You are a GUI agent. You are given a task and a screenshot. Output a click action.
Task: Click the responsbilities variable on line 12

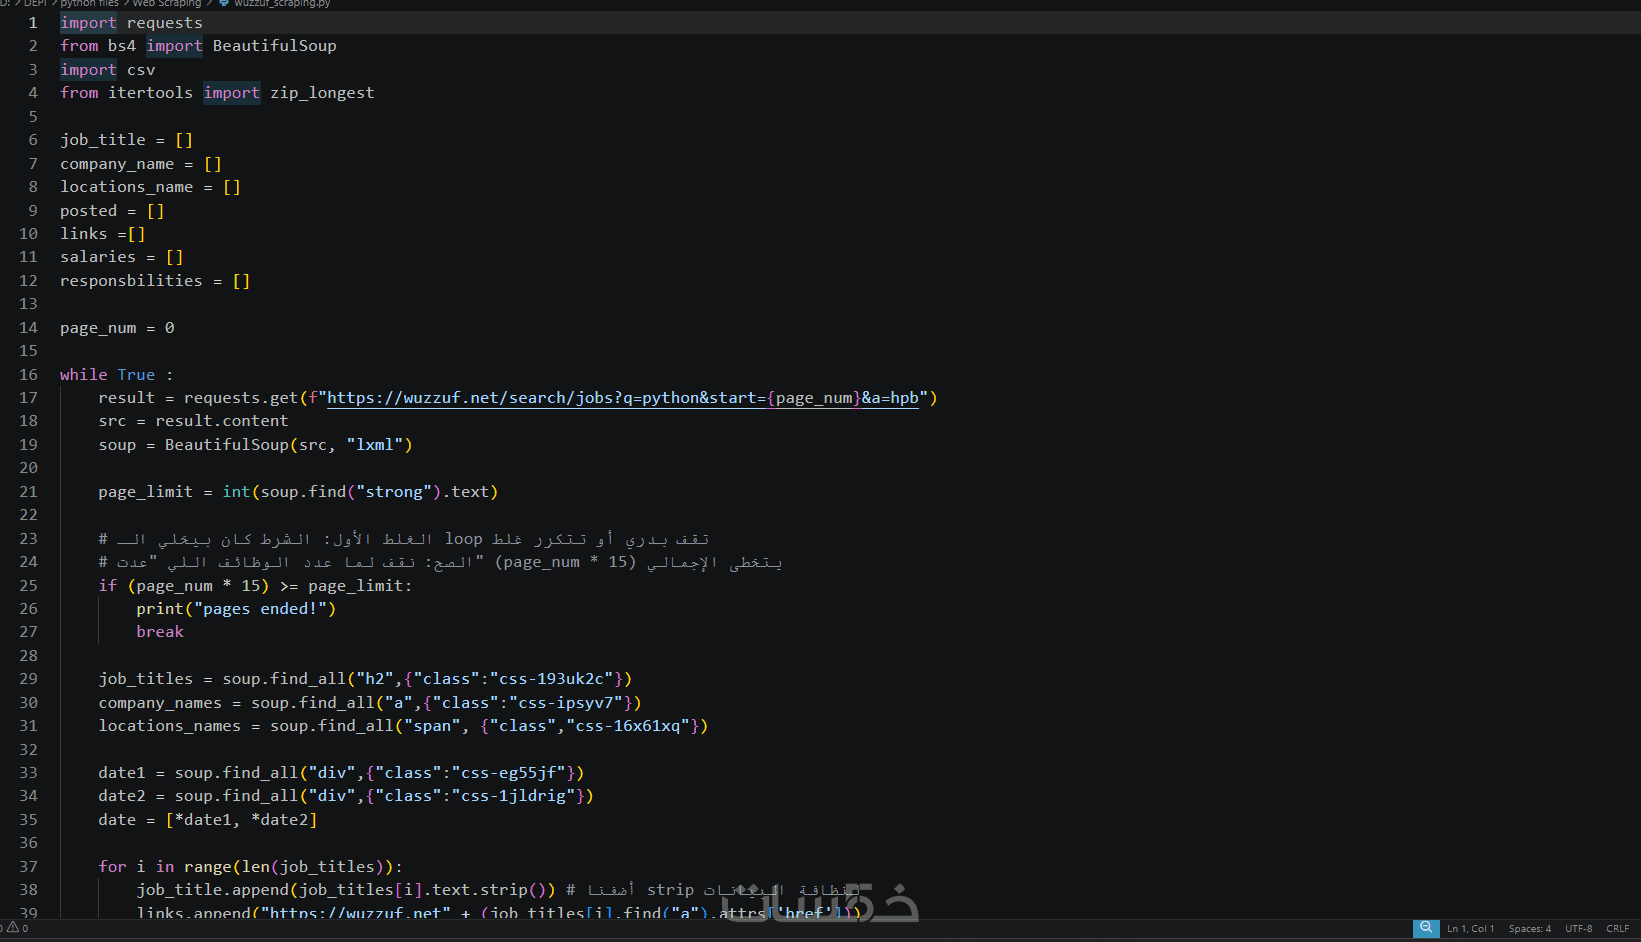point(131,281)
